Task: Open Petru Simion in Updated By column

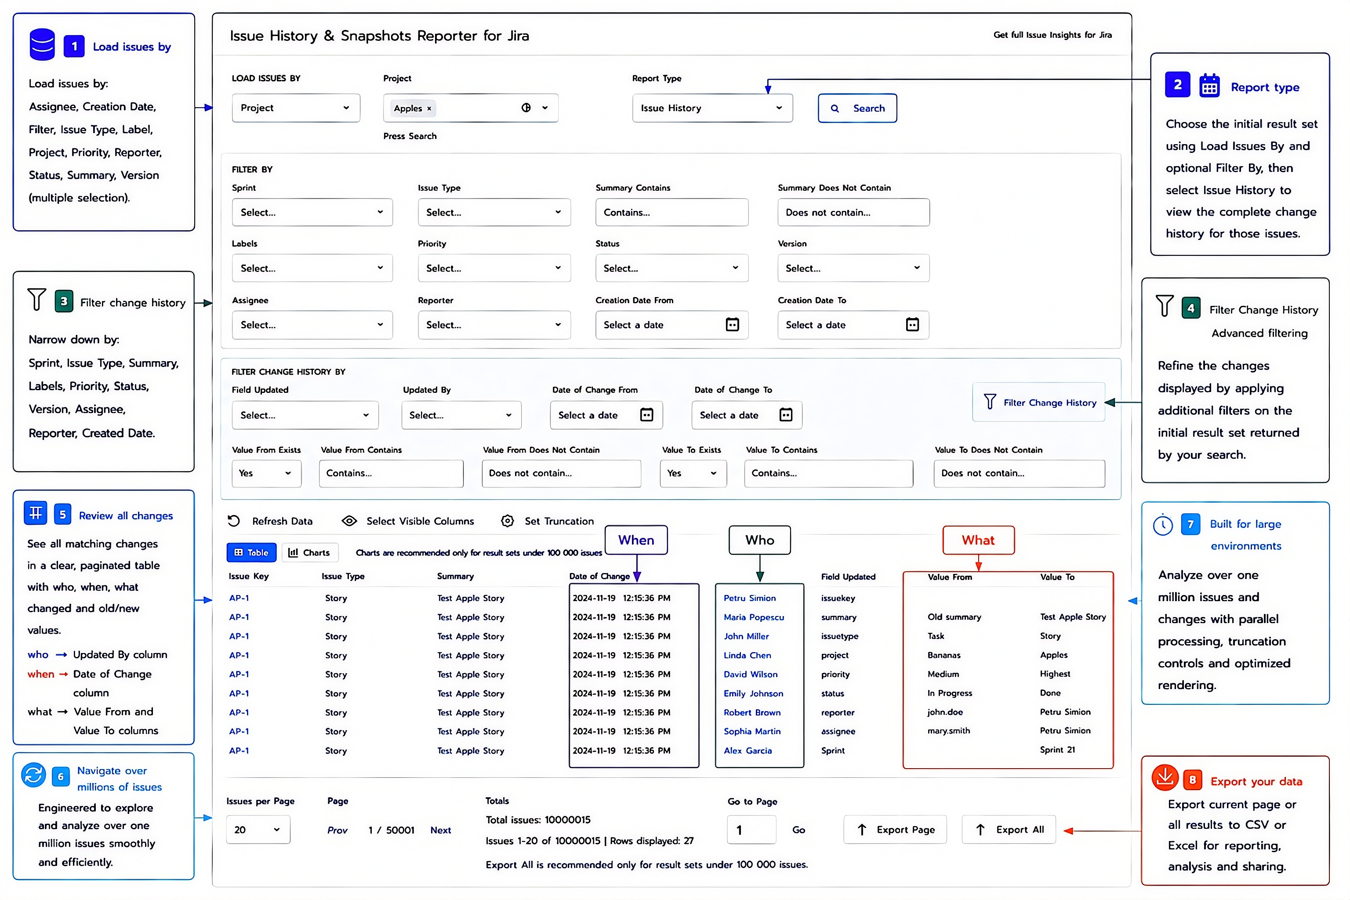Action: coord(750,598)
